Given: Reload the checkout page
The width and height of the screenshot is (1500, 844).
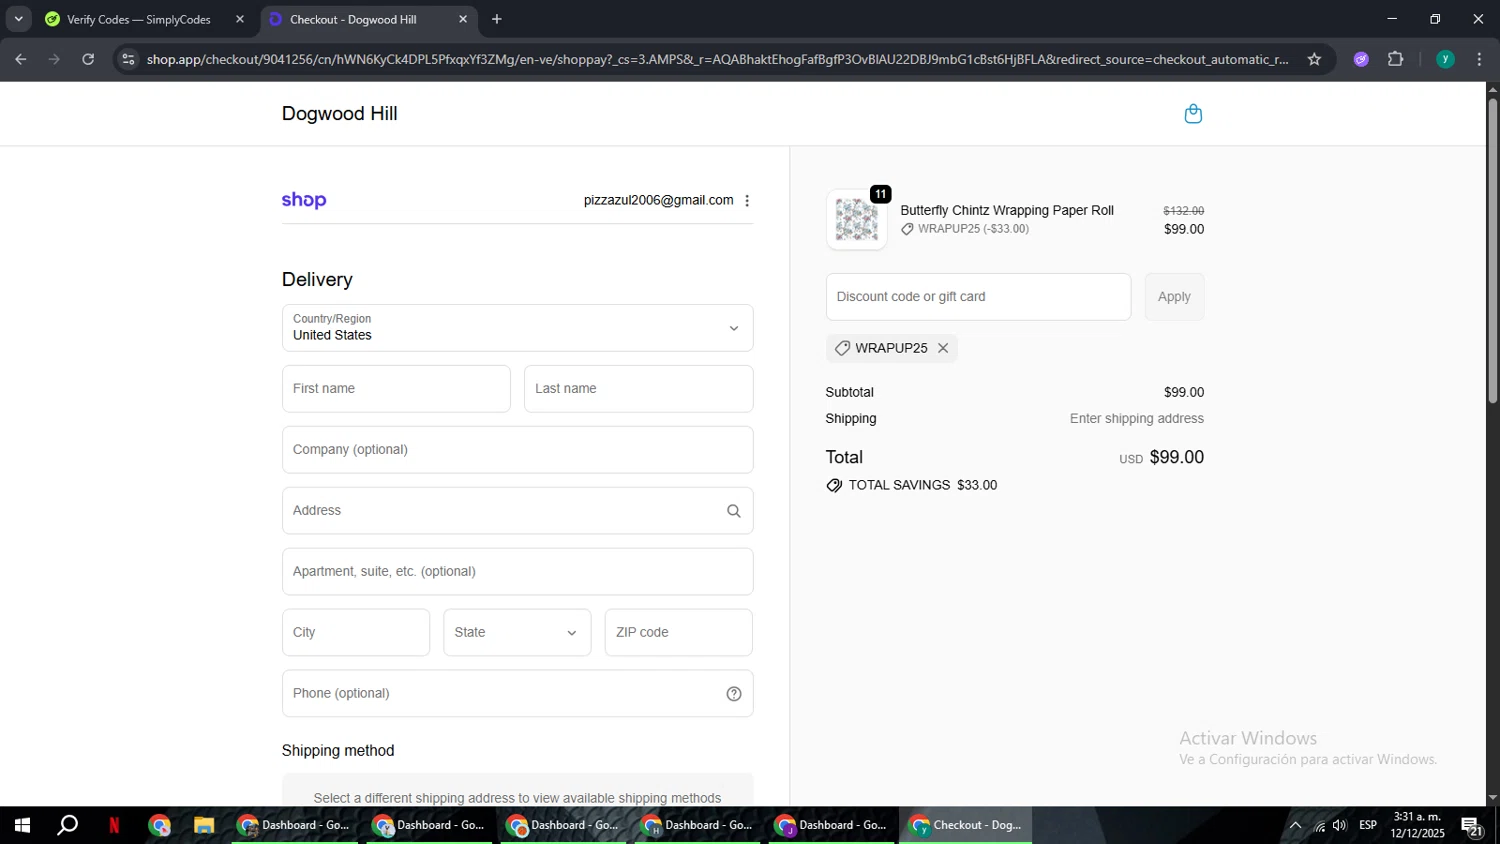Looking at the screenshot, I should click(x=88, y=59).
